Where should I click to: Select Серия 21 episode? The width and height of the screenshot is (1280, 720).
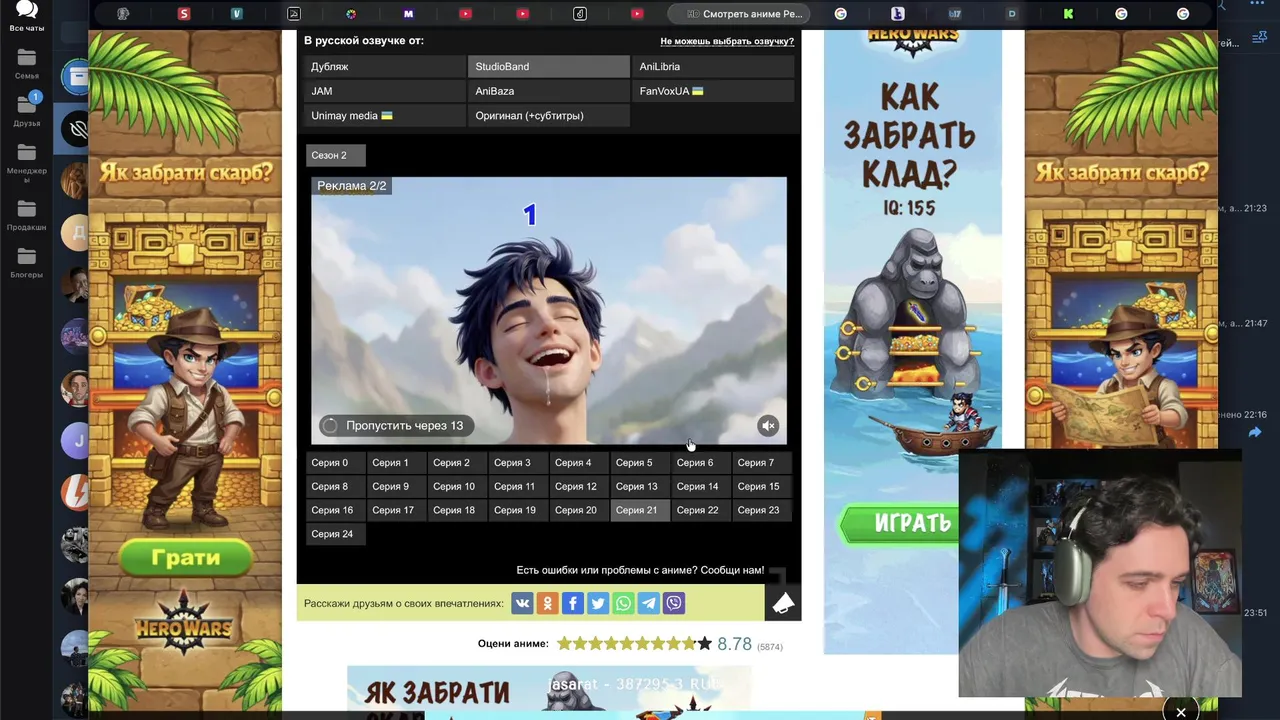click(640, 510)
